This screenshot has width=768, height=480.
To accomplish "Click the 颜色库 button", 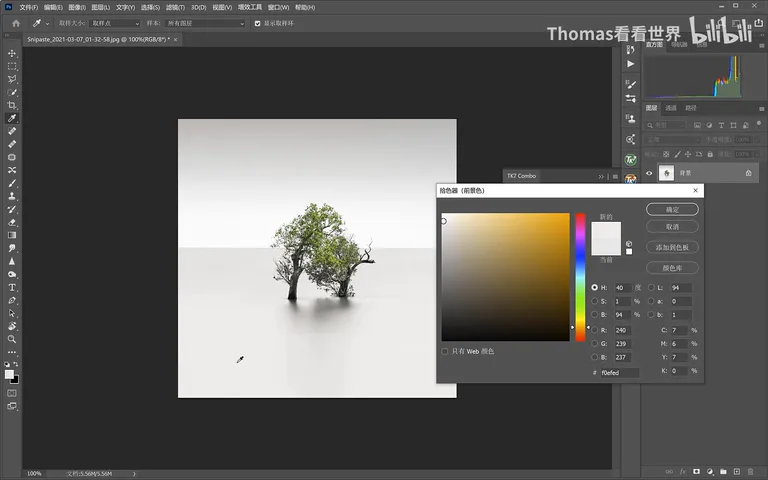I will coord(672,268).
